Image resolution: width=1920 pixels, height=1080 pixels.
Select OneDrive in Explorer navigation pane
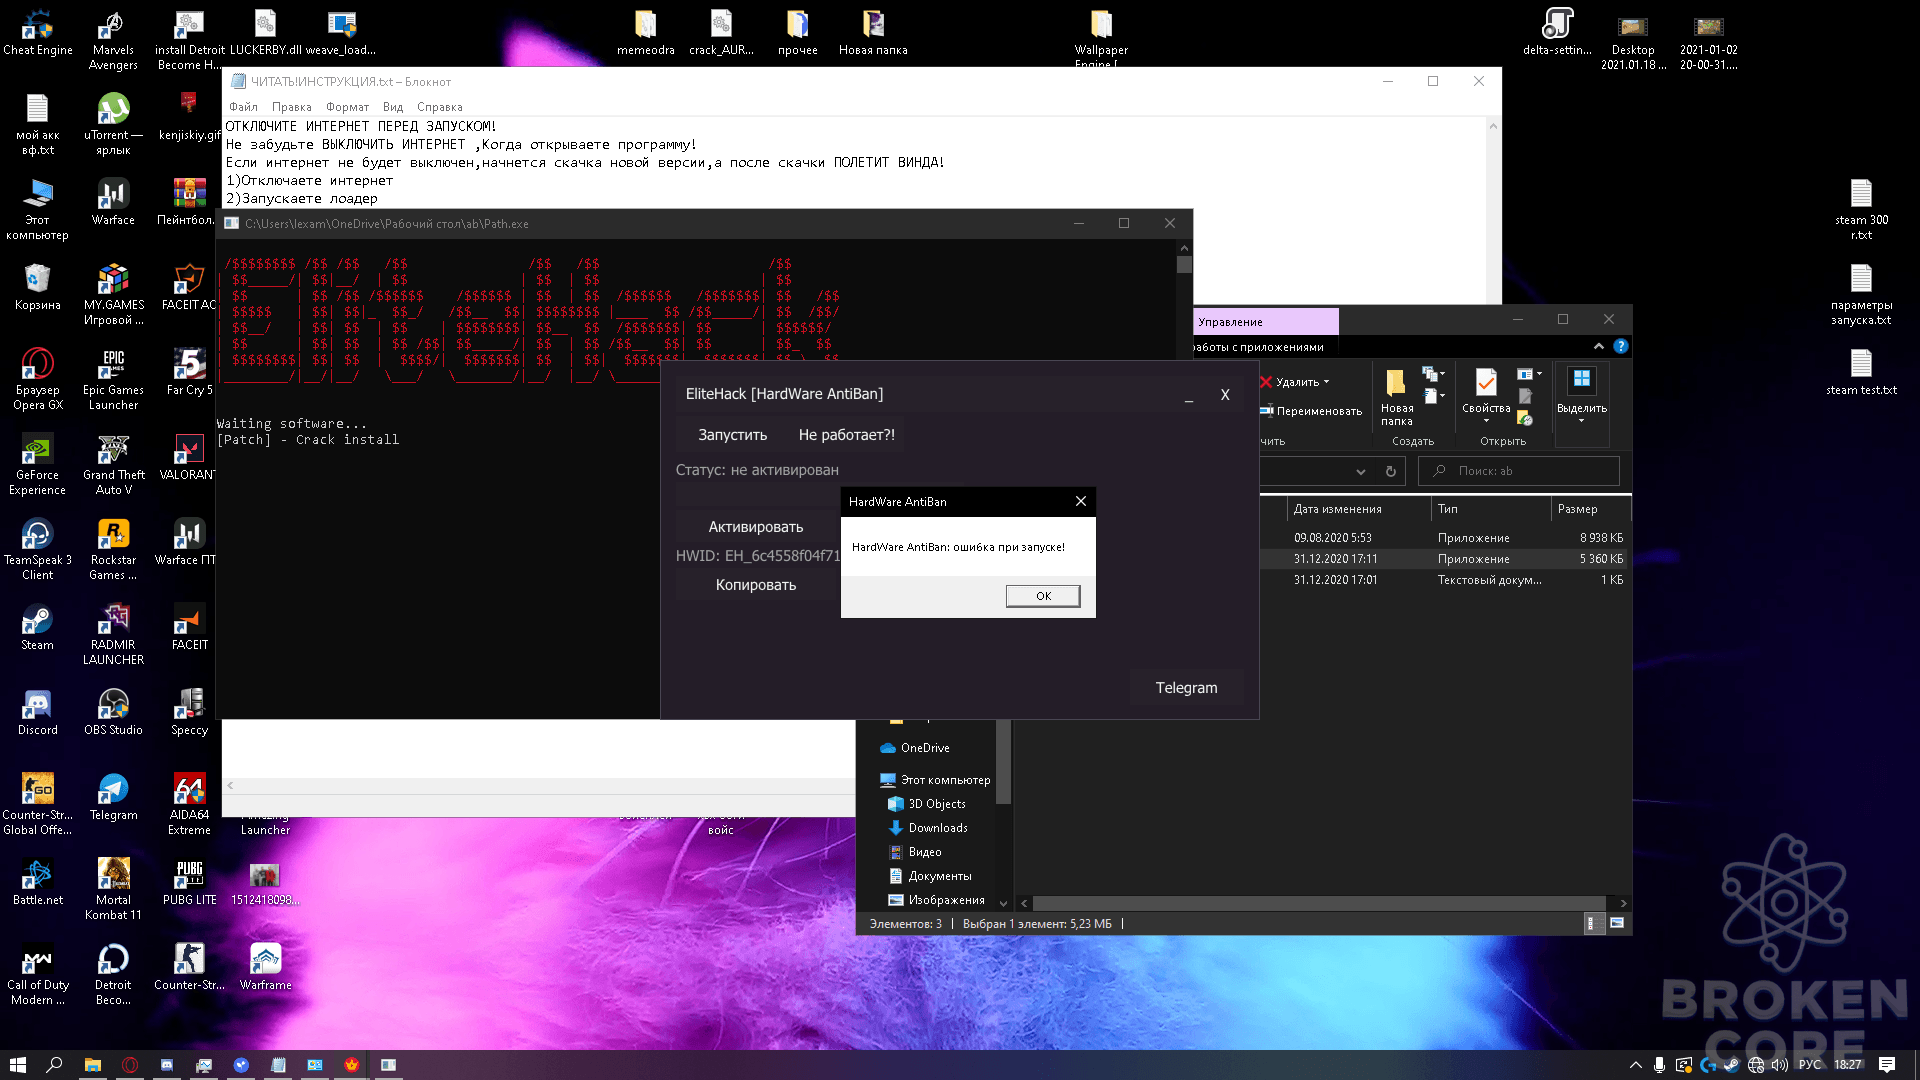tap(914, 748)
